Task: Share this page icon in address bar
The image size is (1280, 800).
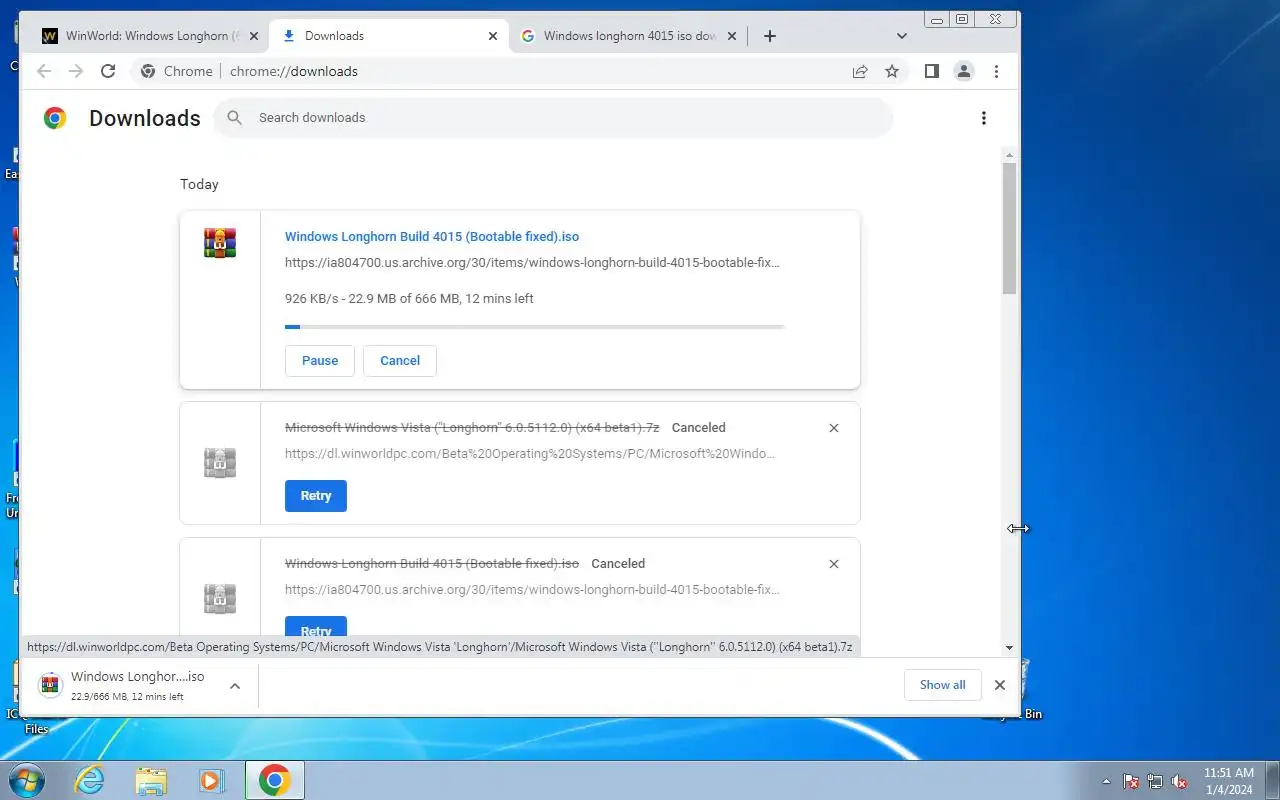Action: 860,71
